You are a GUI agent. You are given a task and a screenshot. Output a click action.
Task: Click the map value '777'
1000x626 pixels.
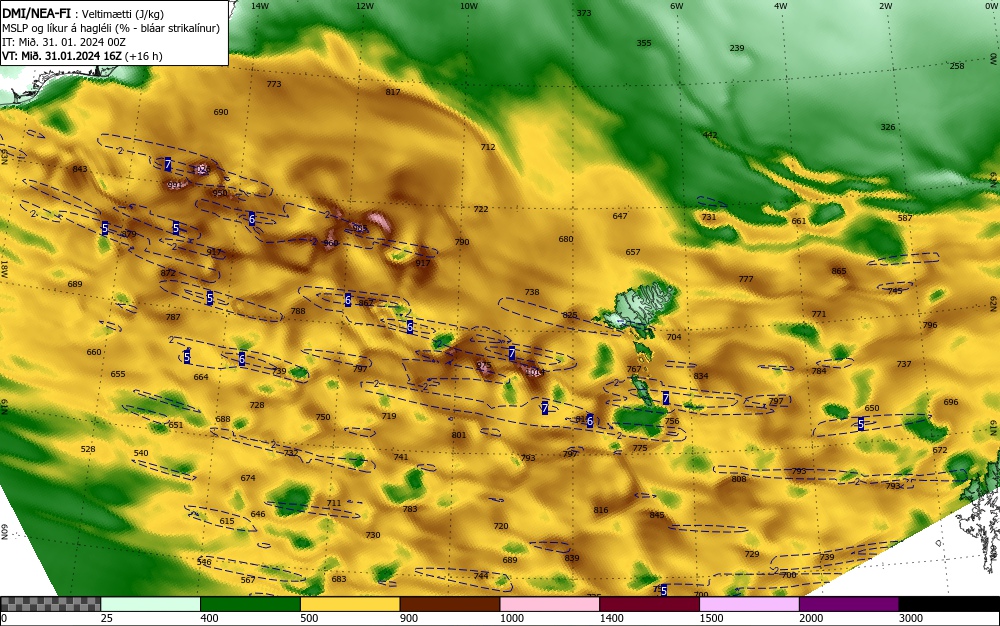[x=746, y=279]
